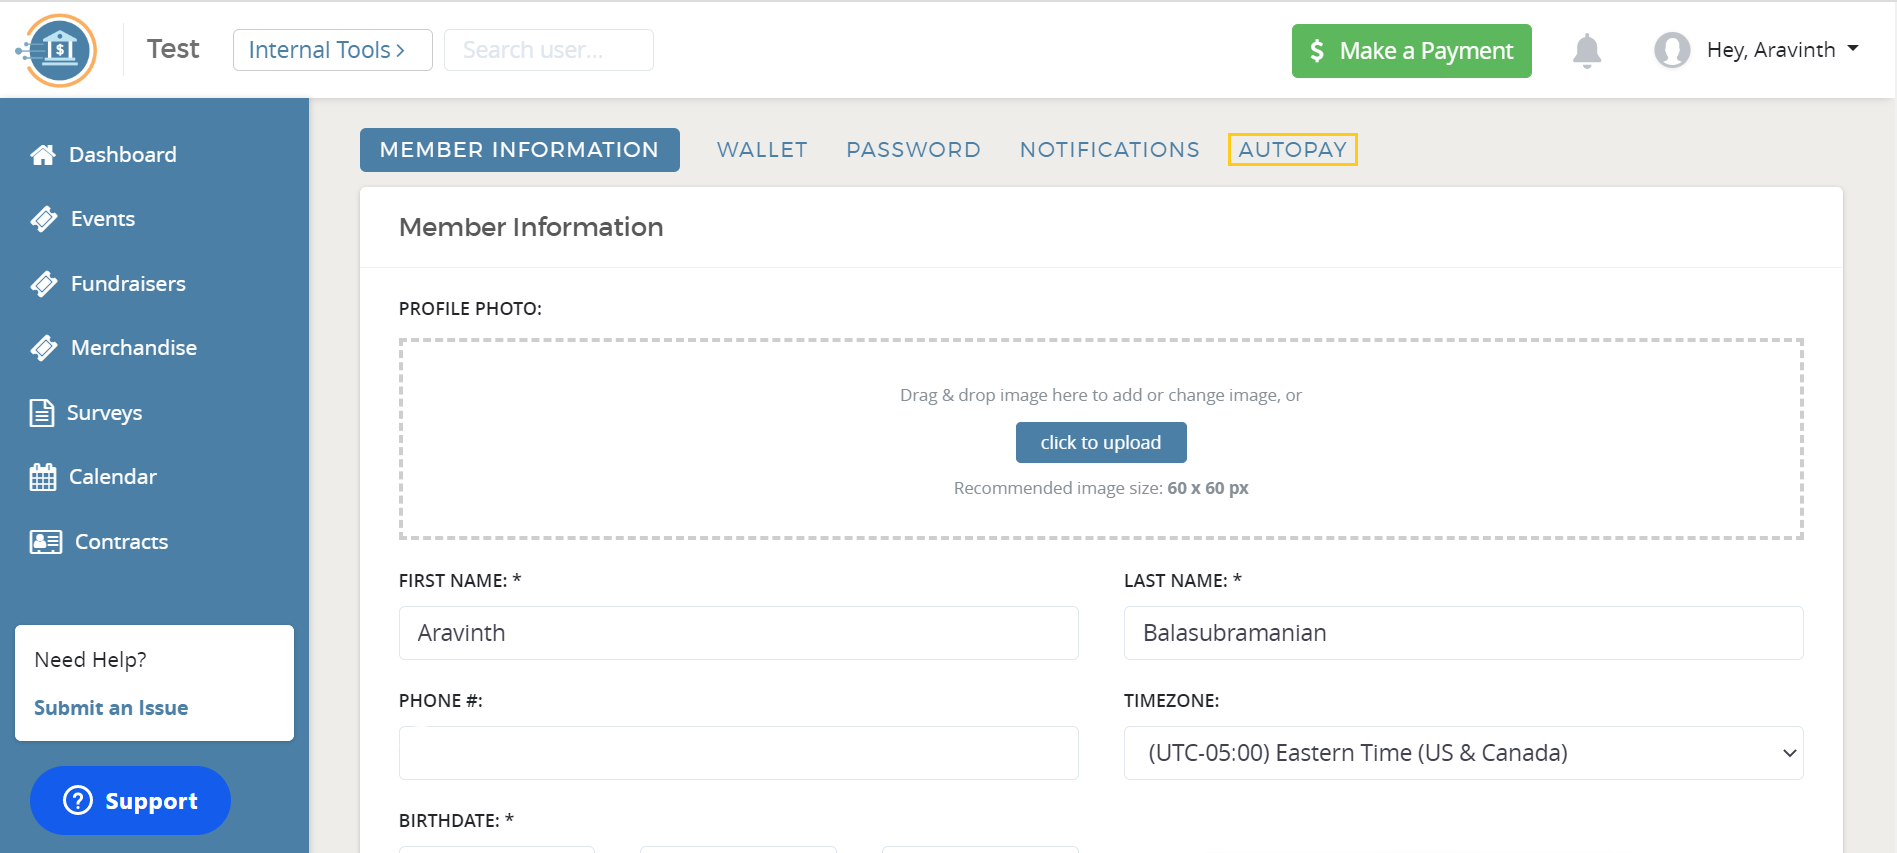Open the notifications bell
Screen dimensions: 1897x853
coord(1586,50)
